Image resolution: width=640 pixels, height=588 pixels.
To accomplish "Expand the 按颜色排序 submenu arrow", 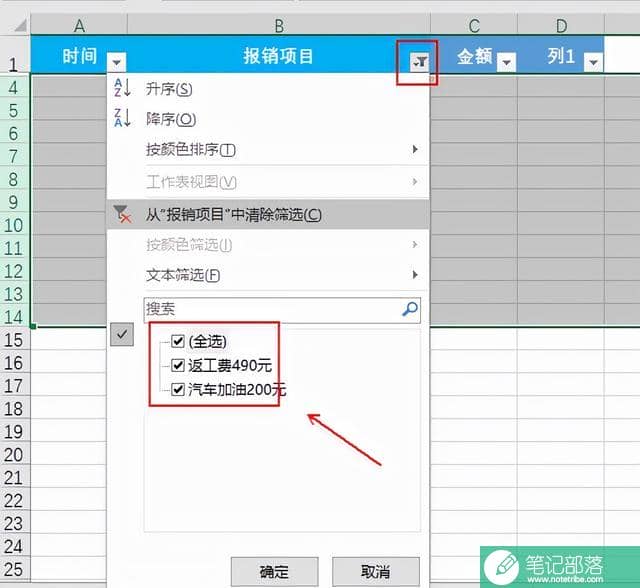I will 415,149.
